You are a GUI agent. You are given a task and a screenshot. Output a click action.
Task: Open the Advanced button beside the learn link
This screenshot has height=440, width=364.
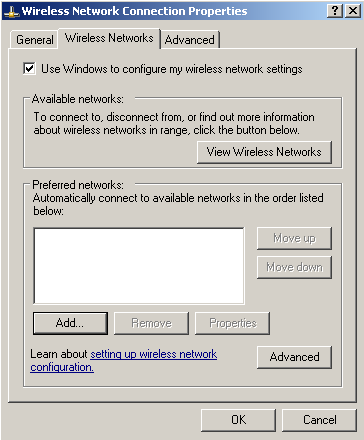pyautogui.click(x=294, y=357)
